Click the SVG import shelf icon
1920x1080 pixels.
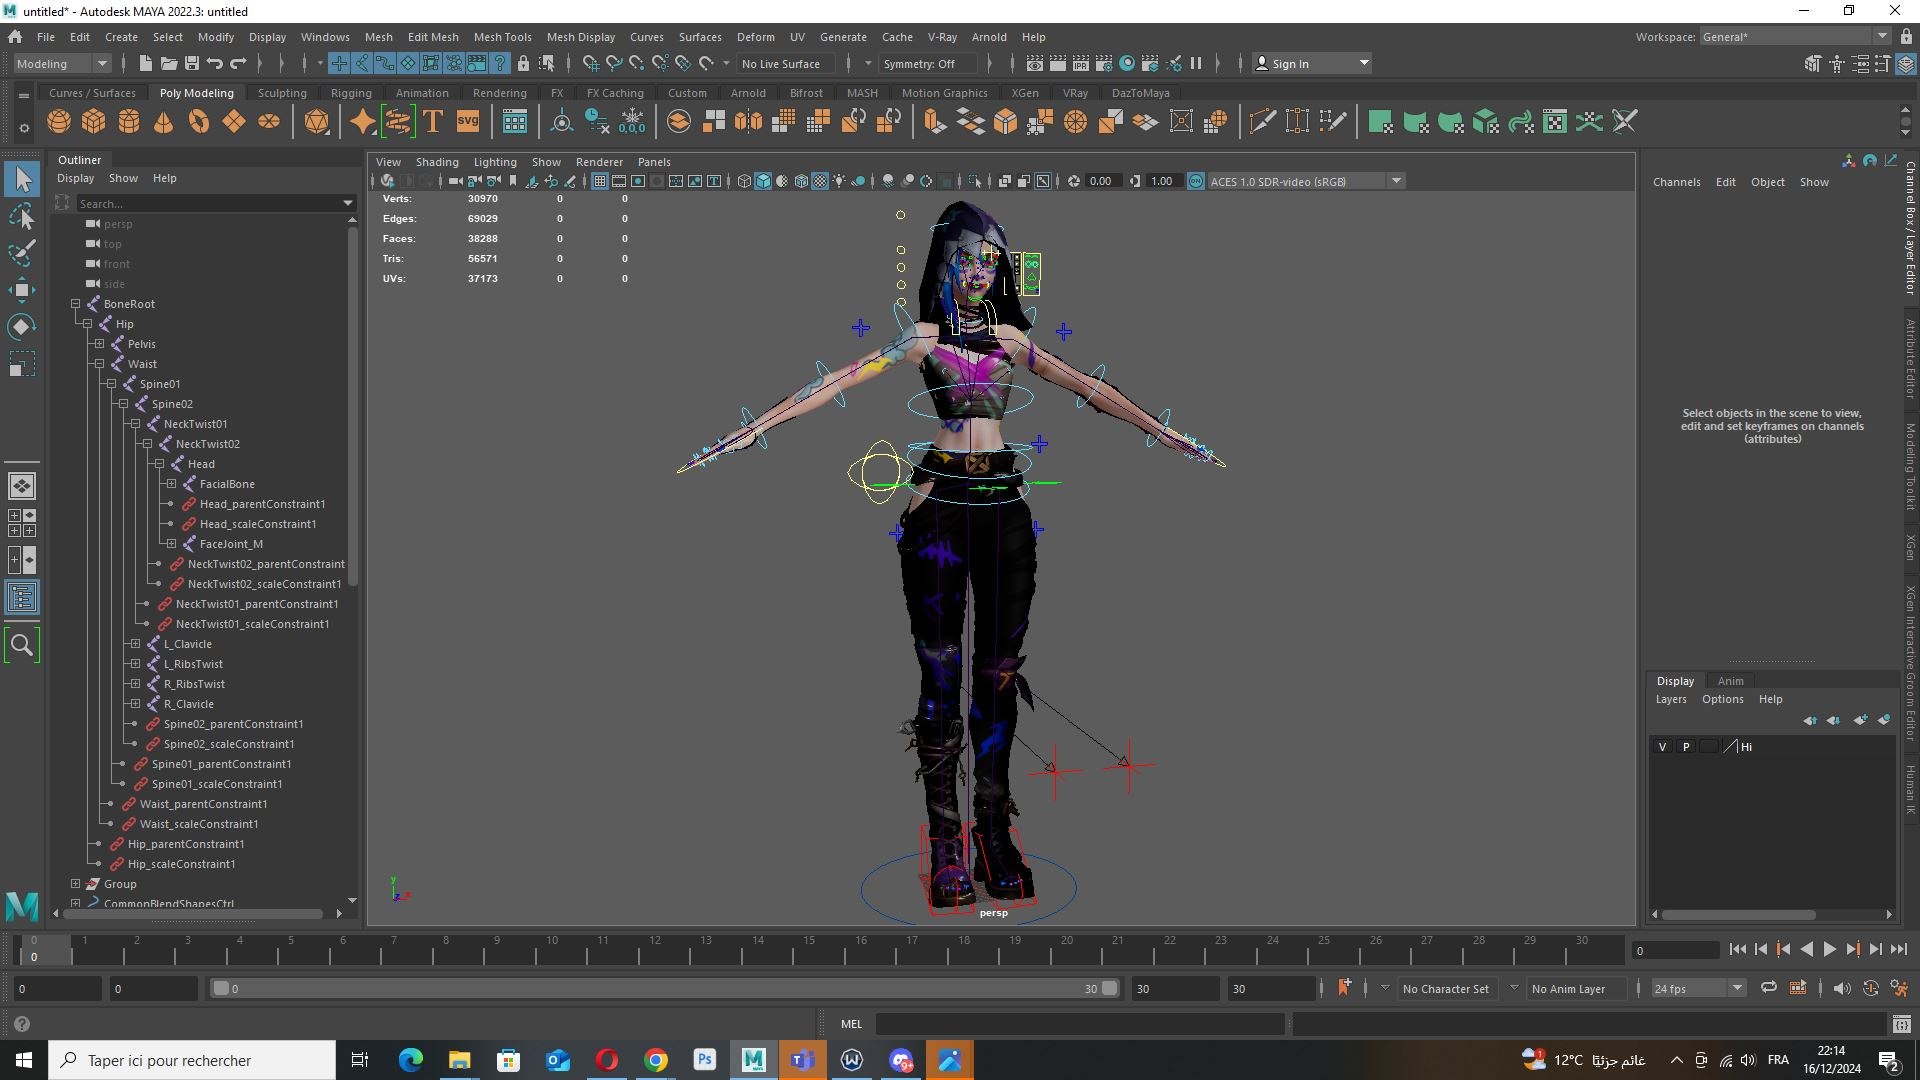[x=468, y=122]
